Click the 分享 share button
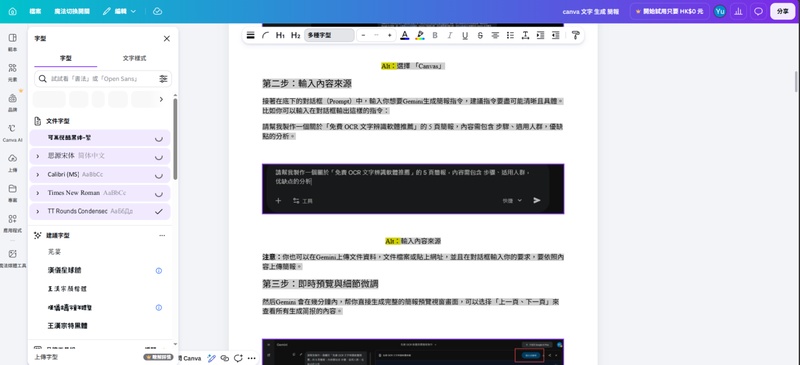800x365 pixels. (x=782, y=11)
